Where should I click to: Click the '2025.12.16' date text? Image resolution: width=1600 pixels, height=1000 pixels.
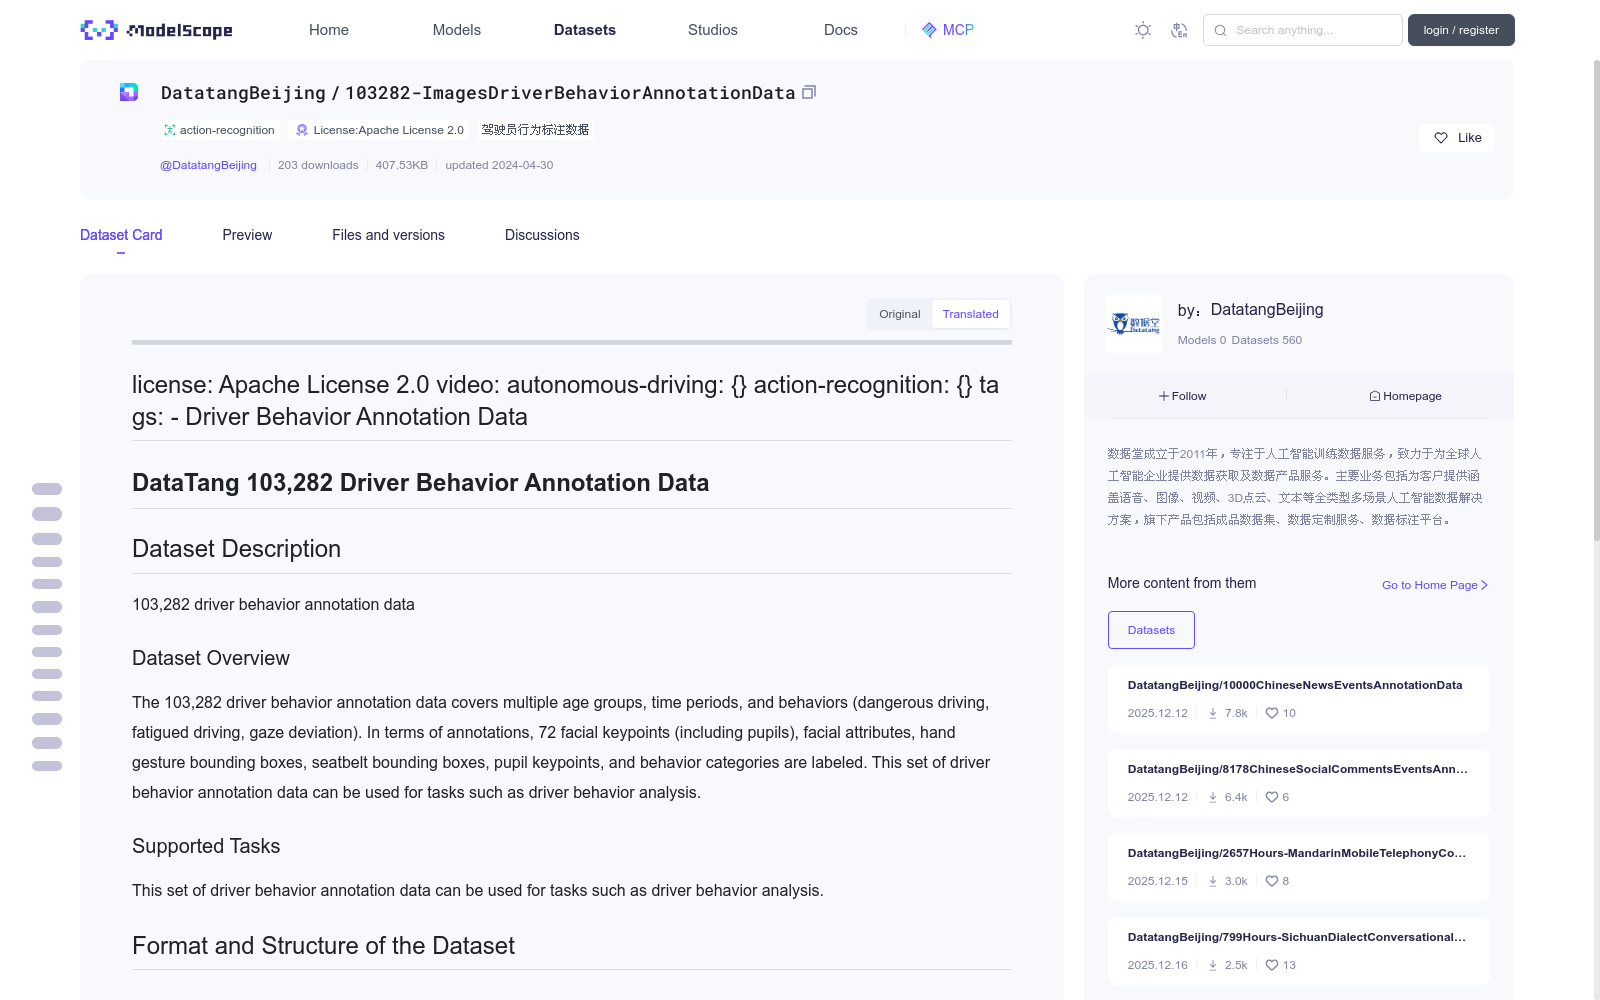1157,965
